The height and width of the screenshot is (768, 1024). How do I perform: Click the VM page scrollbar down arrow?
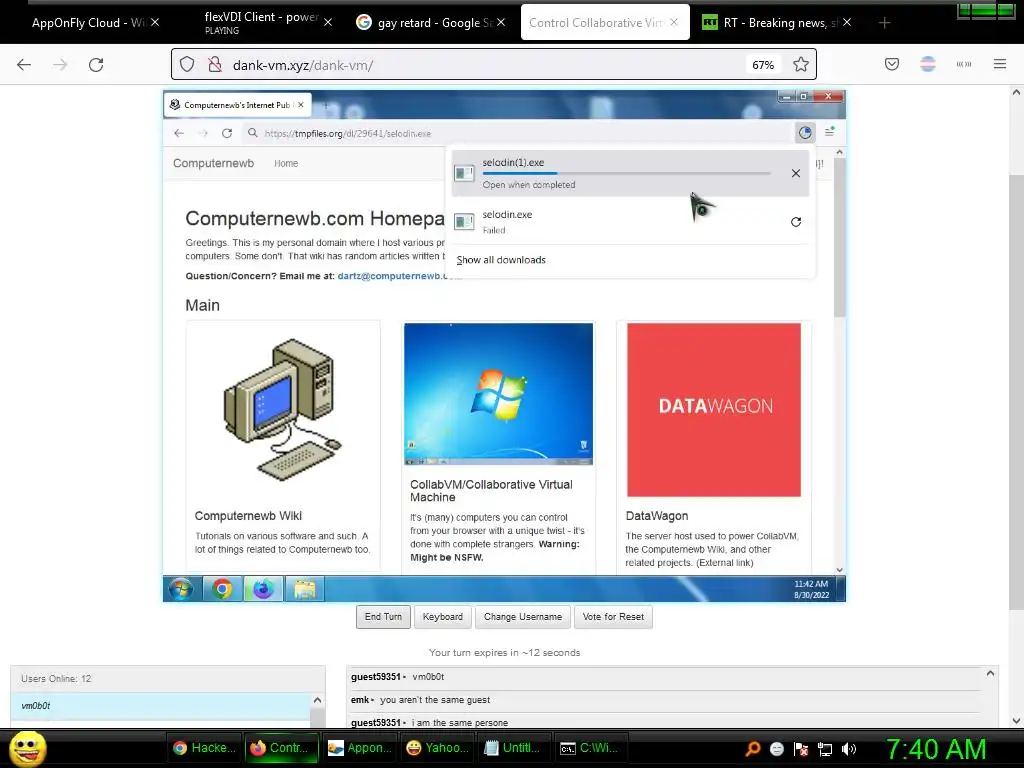click(840, 570)
